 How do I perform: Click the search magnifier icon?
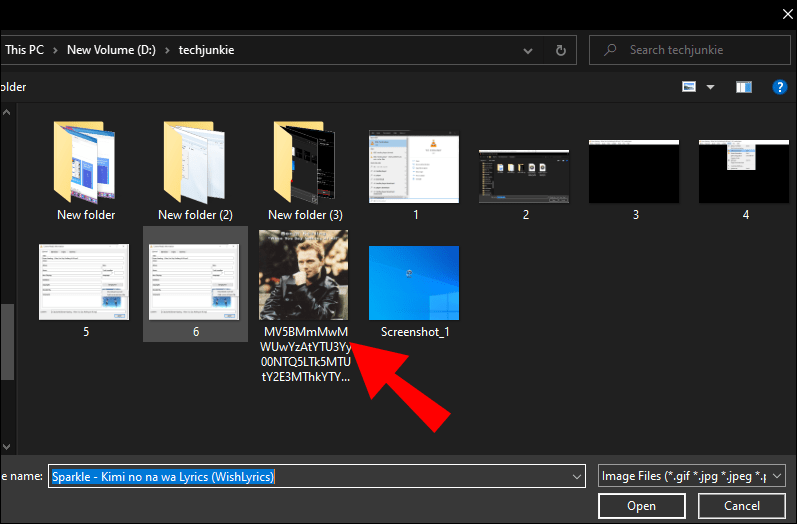point(610,50)
